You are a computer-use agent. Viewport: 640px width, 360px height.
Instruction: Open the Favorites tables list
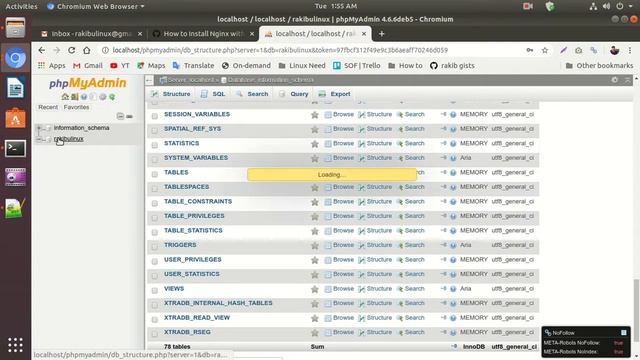tap(76, 107)
